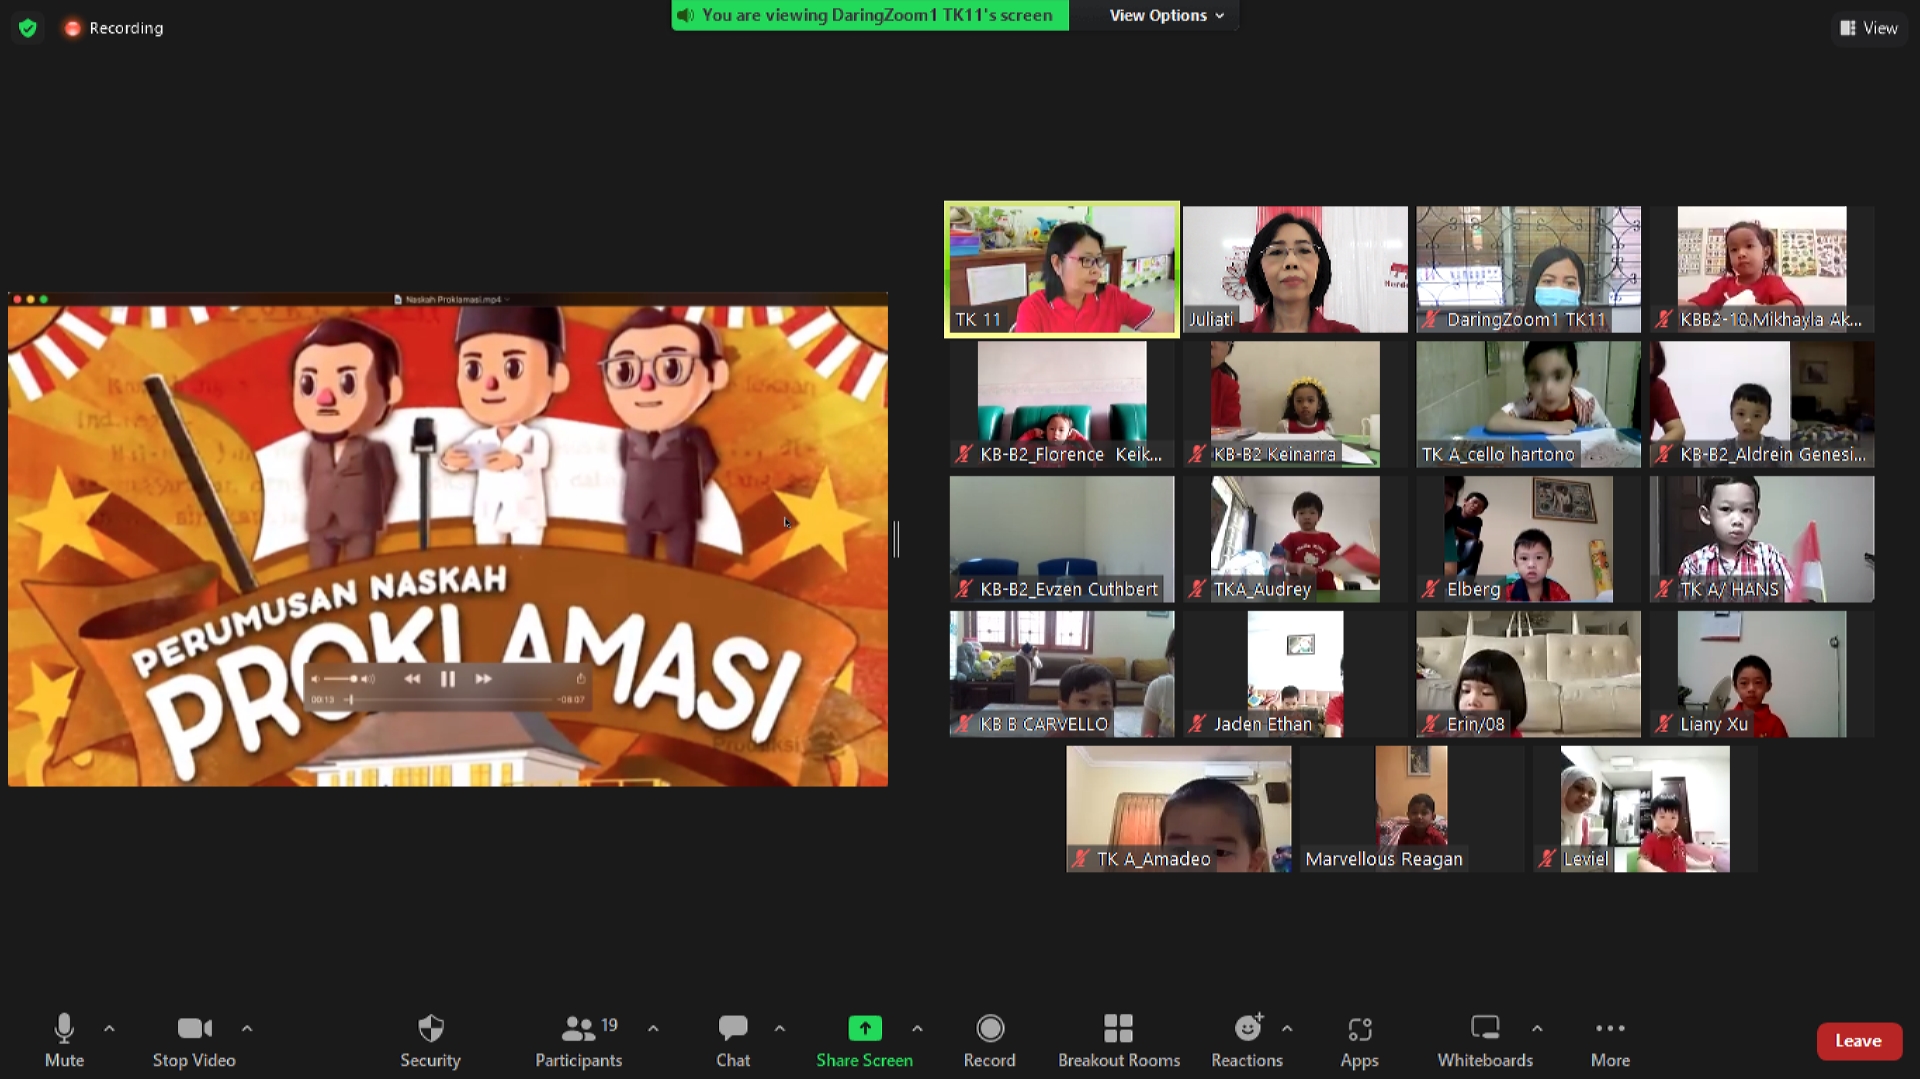Select the TK A_cello hartono video tile
The height and width of the screenshot is (1079, 1920).
pos(1528,404)
